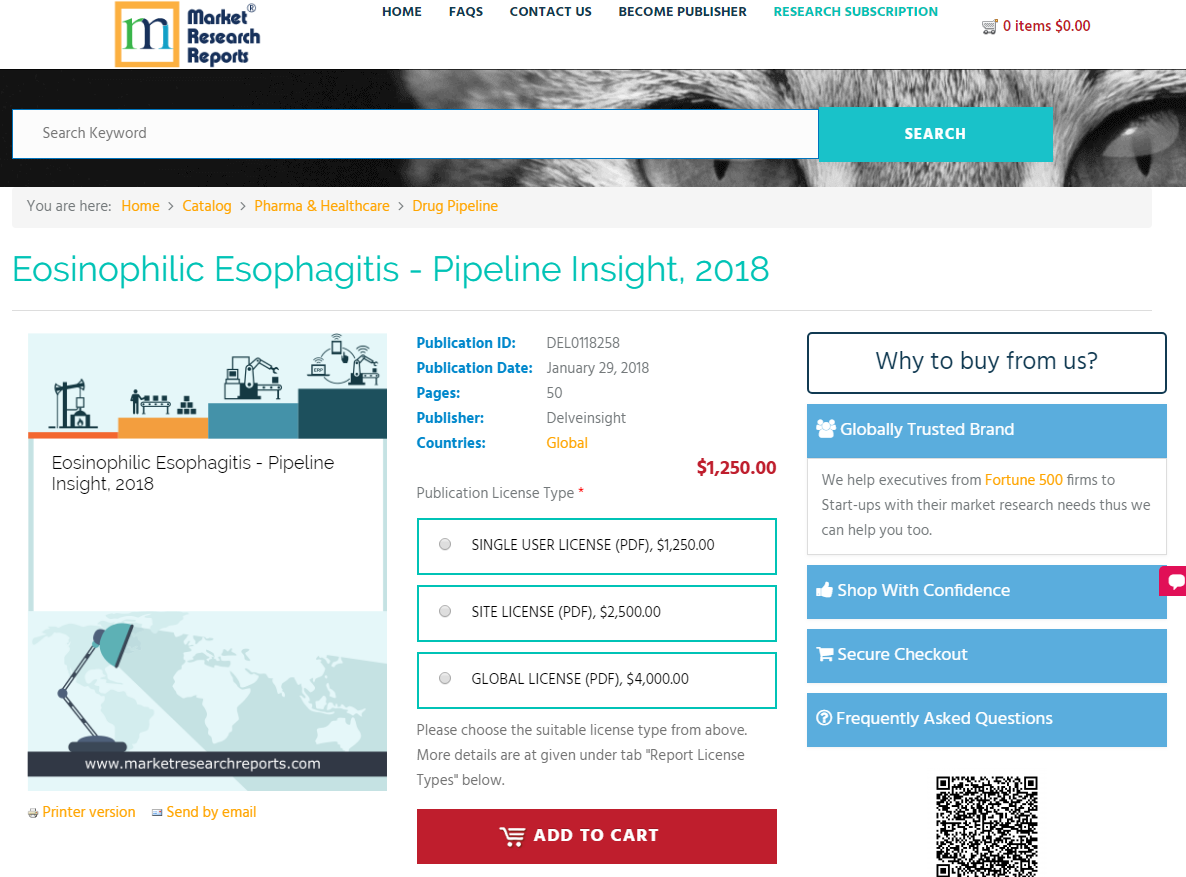
Task: Click the question mark icon in FAQ panel
Action: coord(824,718)
